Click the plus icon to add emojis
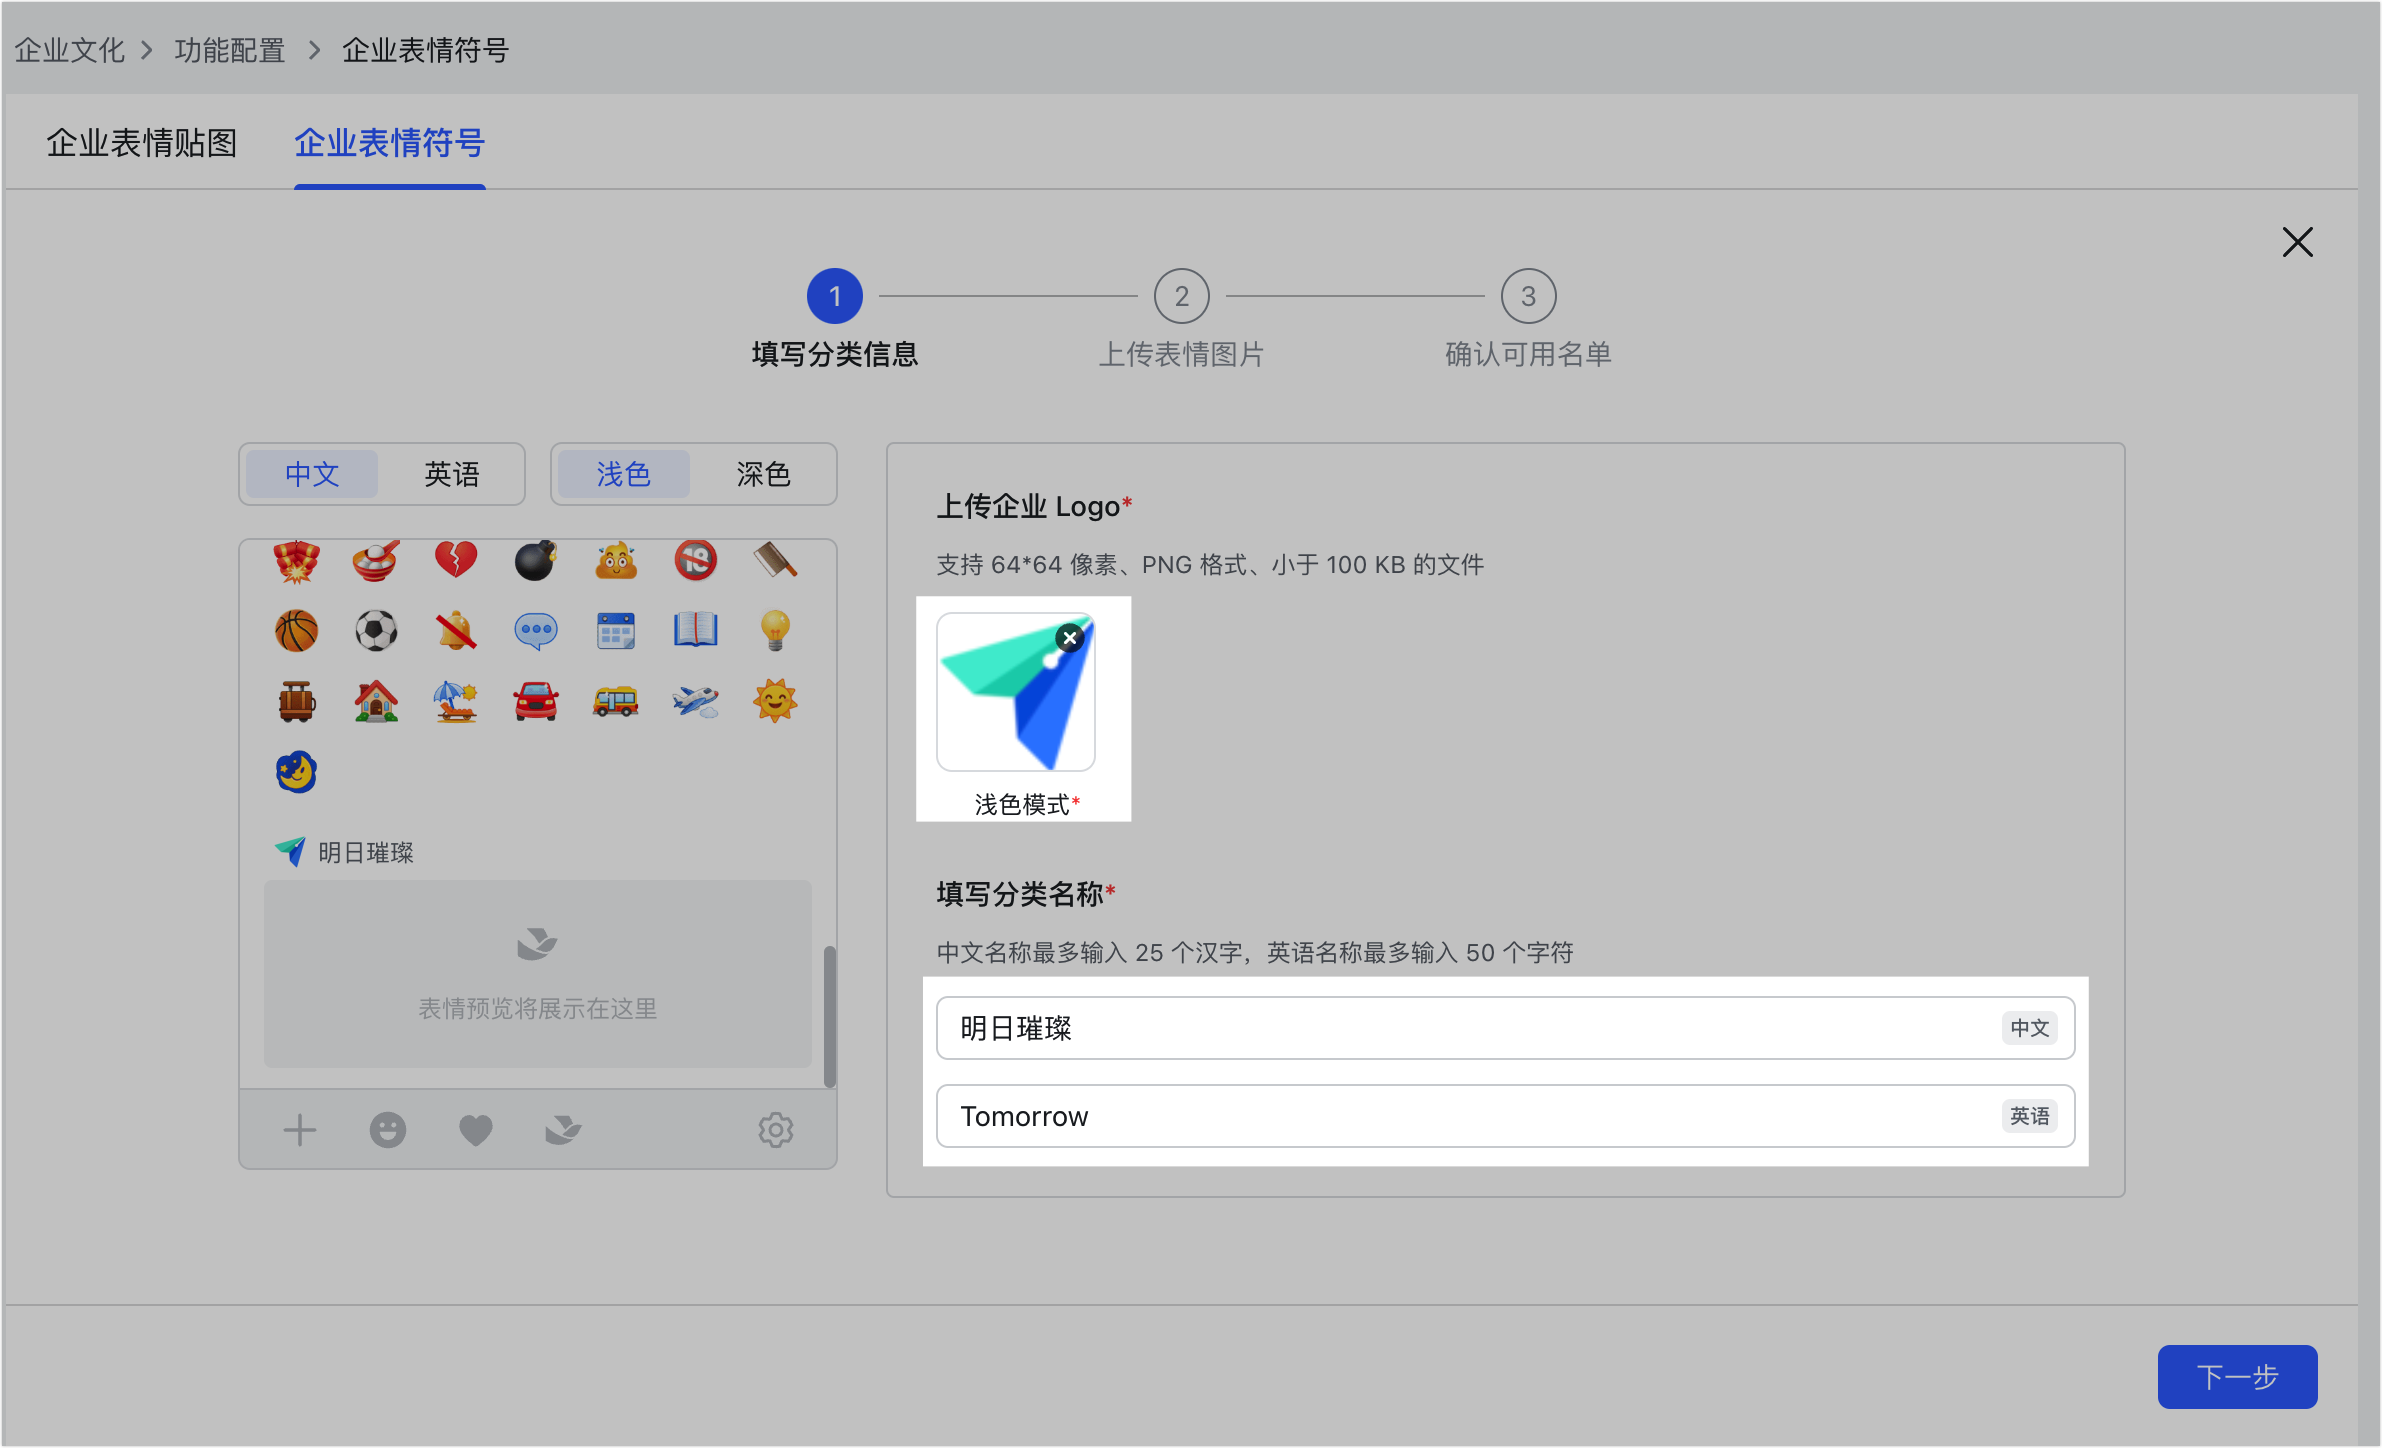The height and width of the screenshot is (1448, 2382). click(299, 1130)
